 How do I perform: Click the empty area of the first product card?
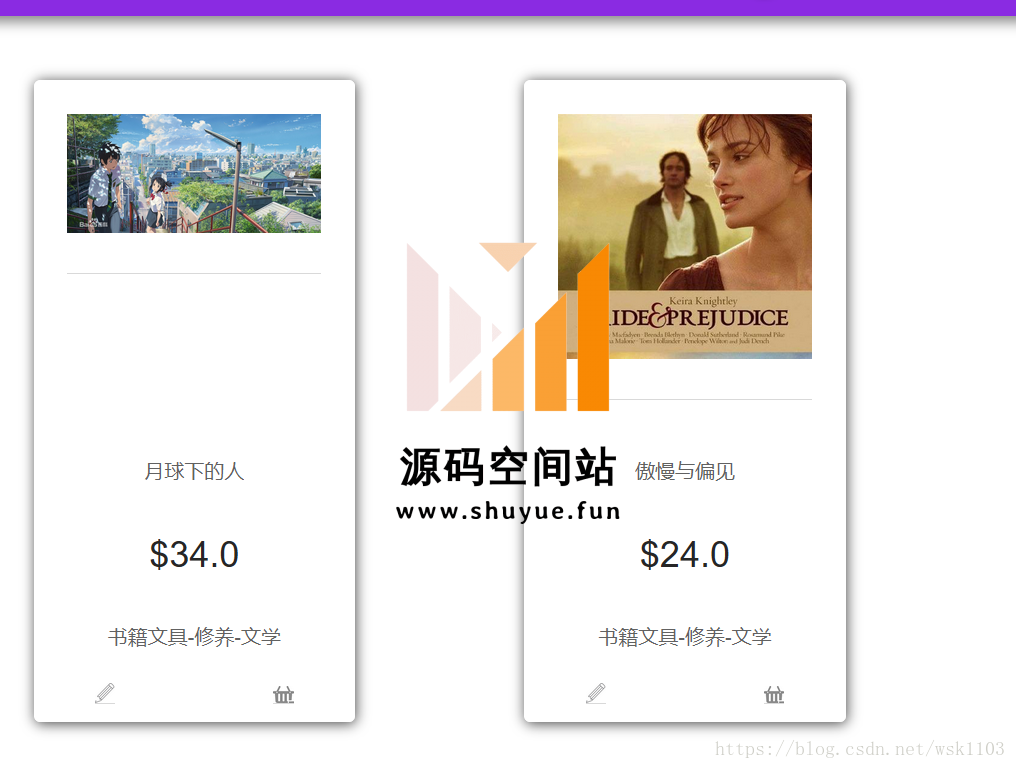194,363
